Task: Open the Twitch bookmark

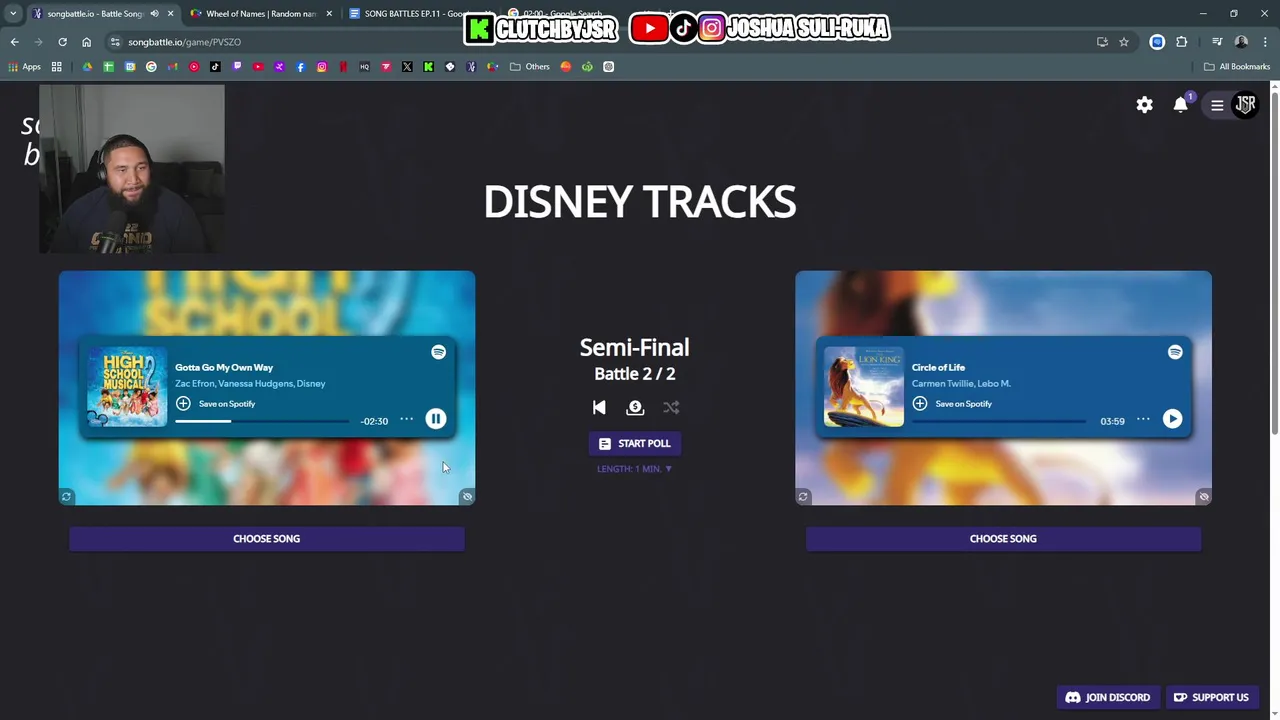Action: pos(237,67)
